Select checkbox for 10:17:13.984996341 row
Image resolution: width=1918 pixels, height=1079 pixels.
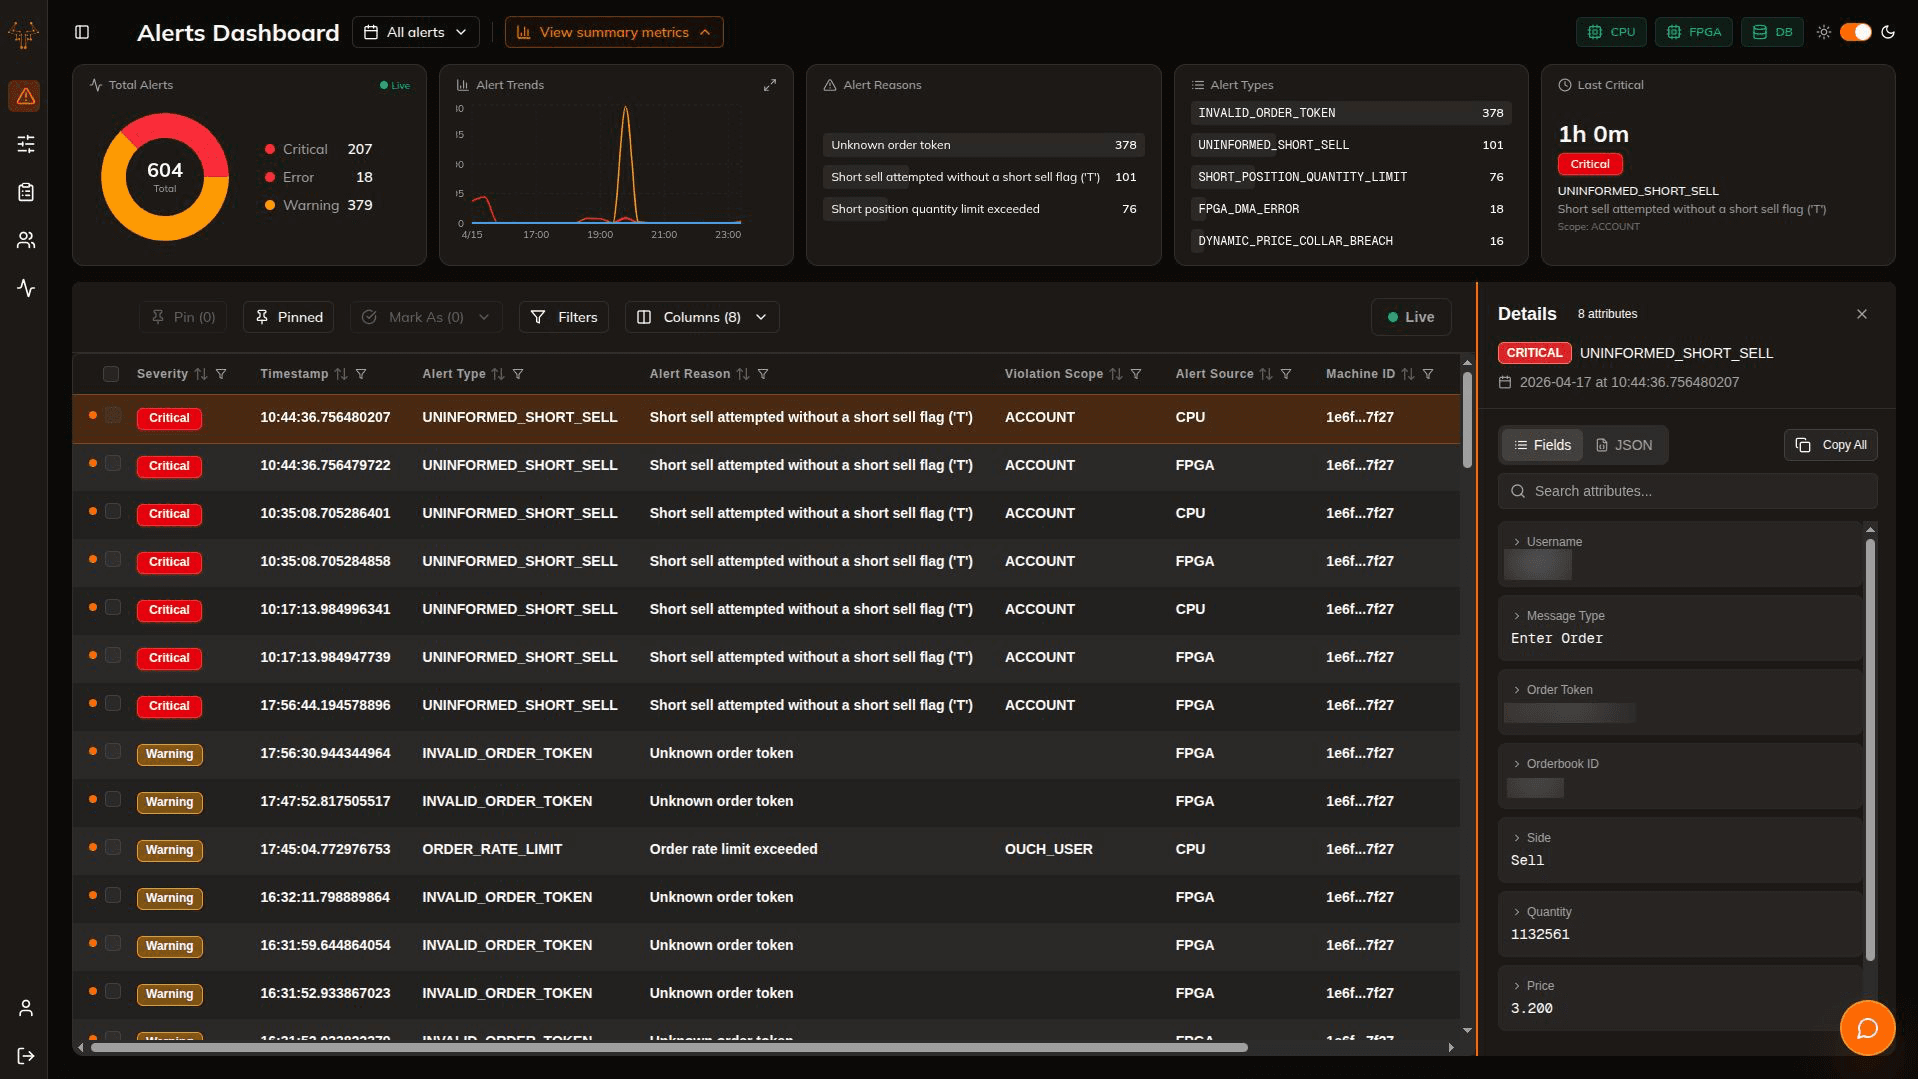click(113, 607)
